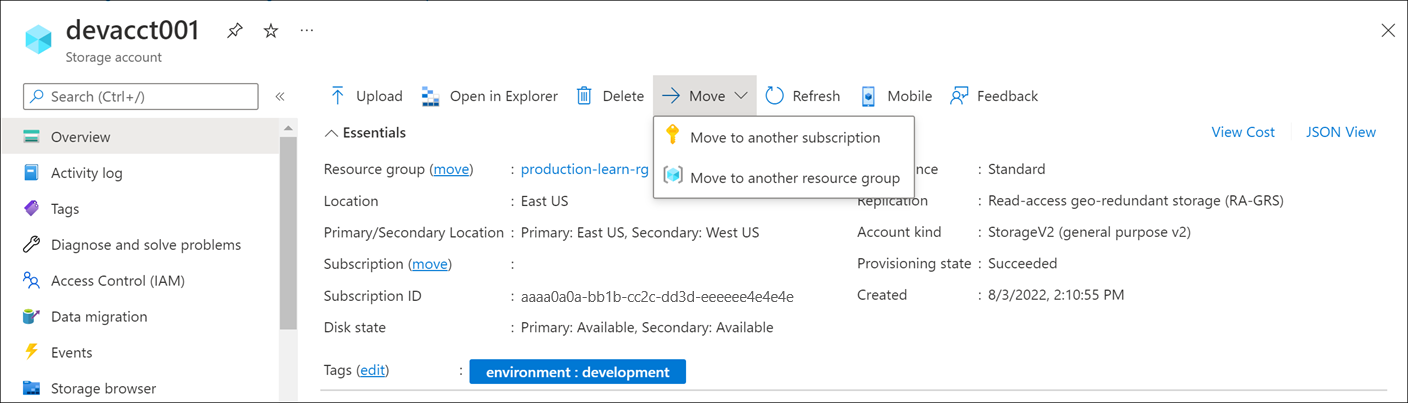
Task: Close the storage account blade
Action: click(x=1387, y=31)
